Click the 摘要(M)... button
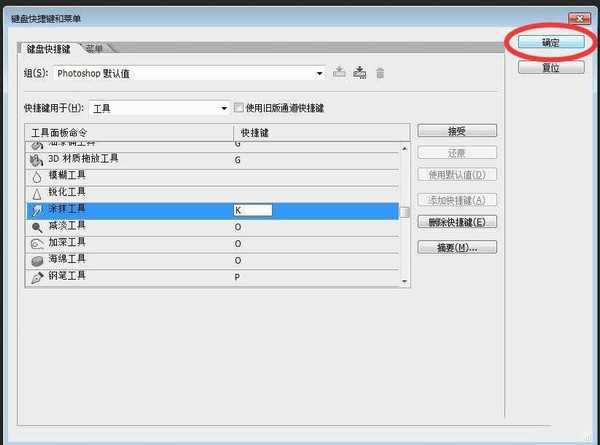Image resolution: width=600 pixels, height=445 pixels. point(457,248)
